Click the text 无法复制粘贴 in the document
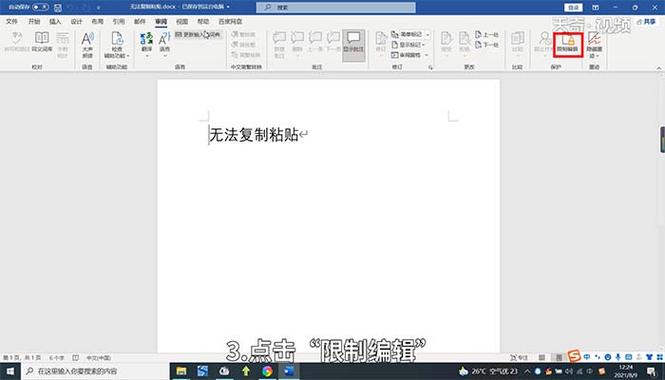This screenshot has height=380, width=665. click(254, 135)
